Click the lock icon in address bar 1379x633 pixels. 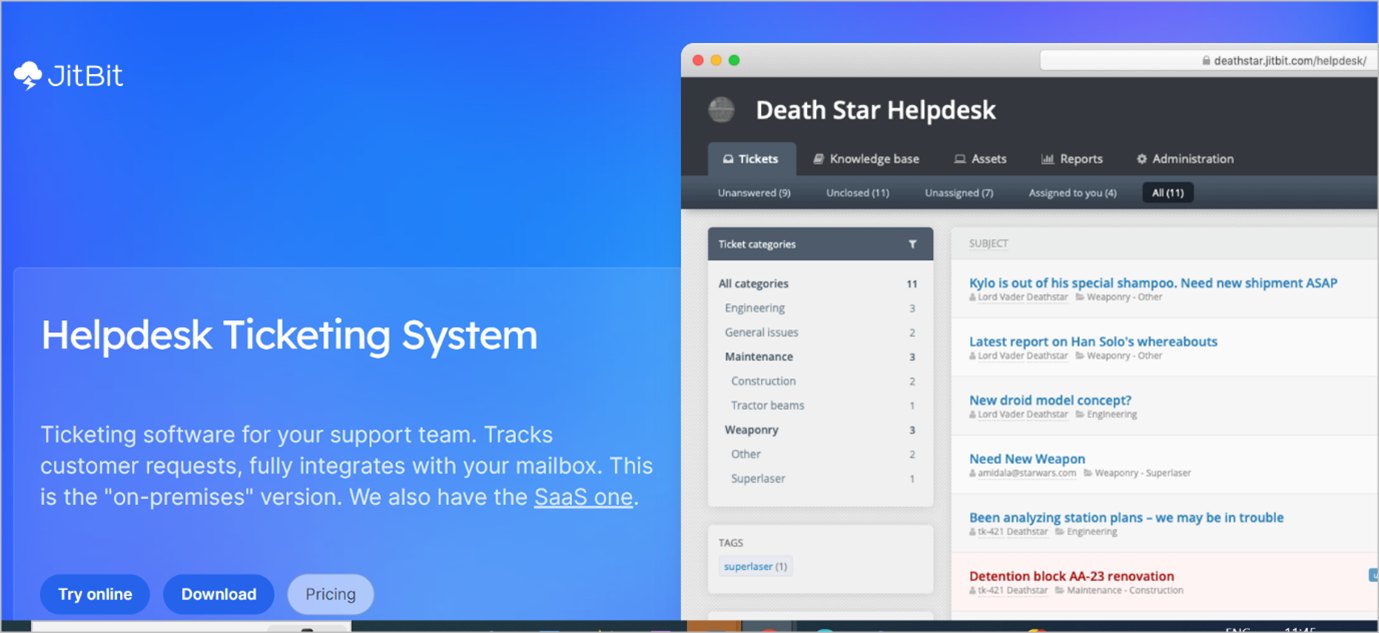click(1206, 61)
